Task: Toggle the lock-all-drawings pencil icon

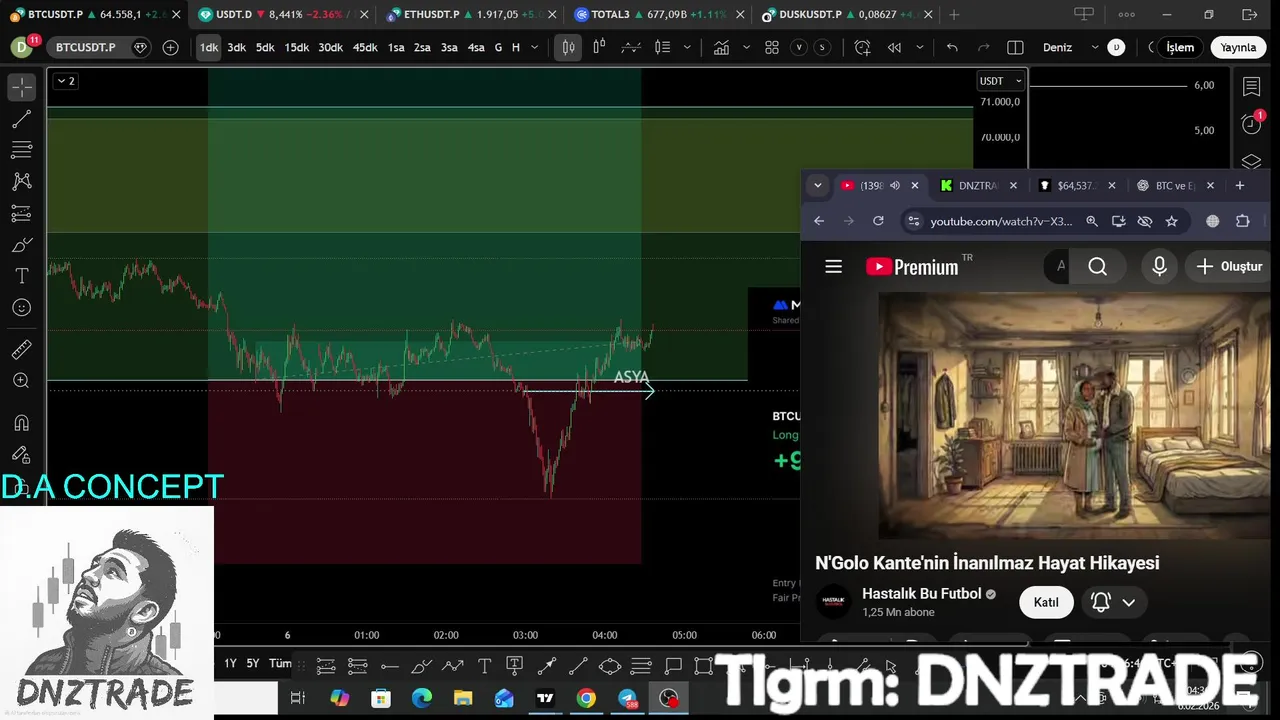Action: coord(21,455)
